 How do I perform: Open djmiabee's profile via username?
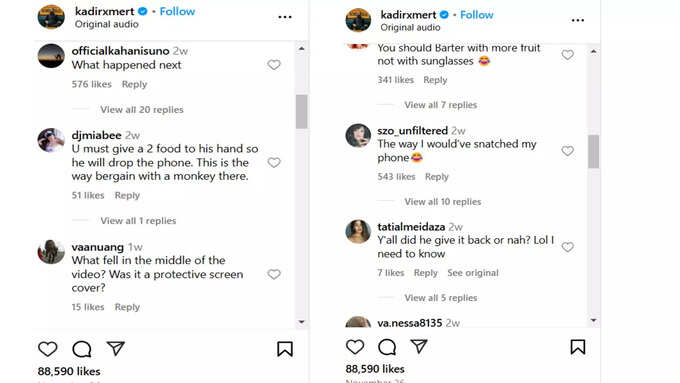pos(96,135)
